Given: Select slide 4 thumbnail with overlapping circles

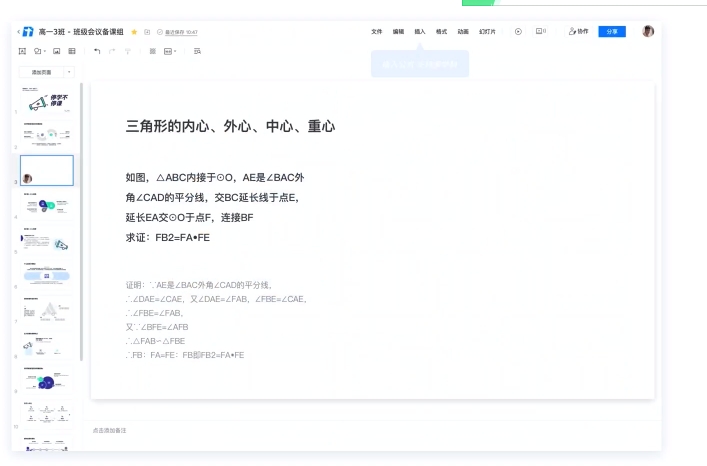Looking at the screenshot, I should (x=47, y=205).
